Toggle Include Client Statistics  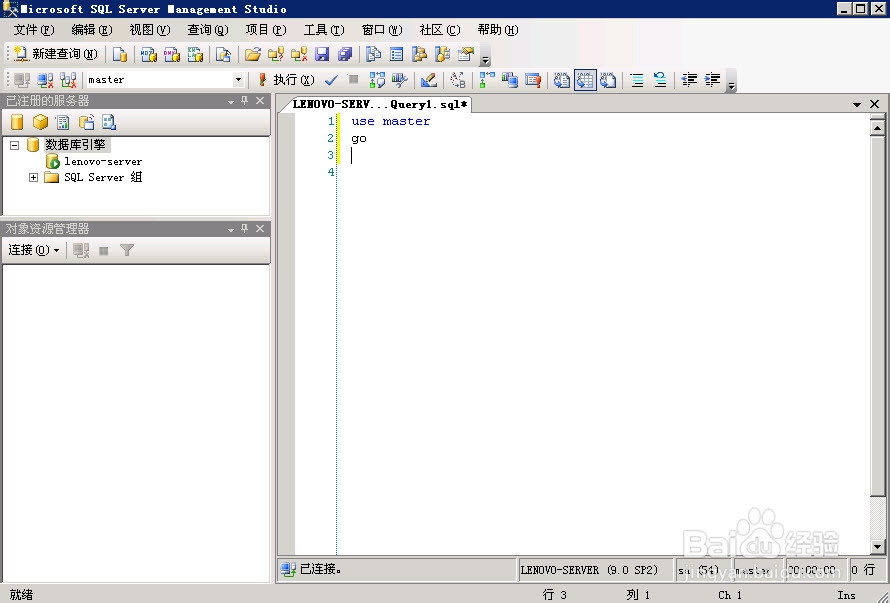coord(510,80)
